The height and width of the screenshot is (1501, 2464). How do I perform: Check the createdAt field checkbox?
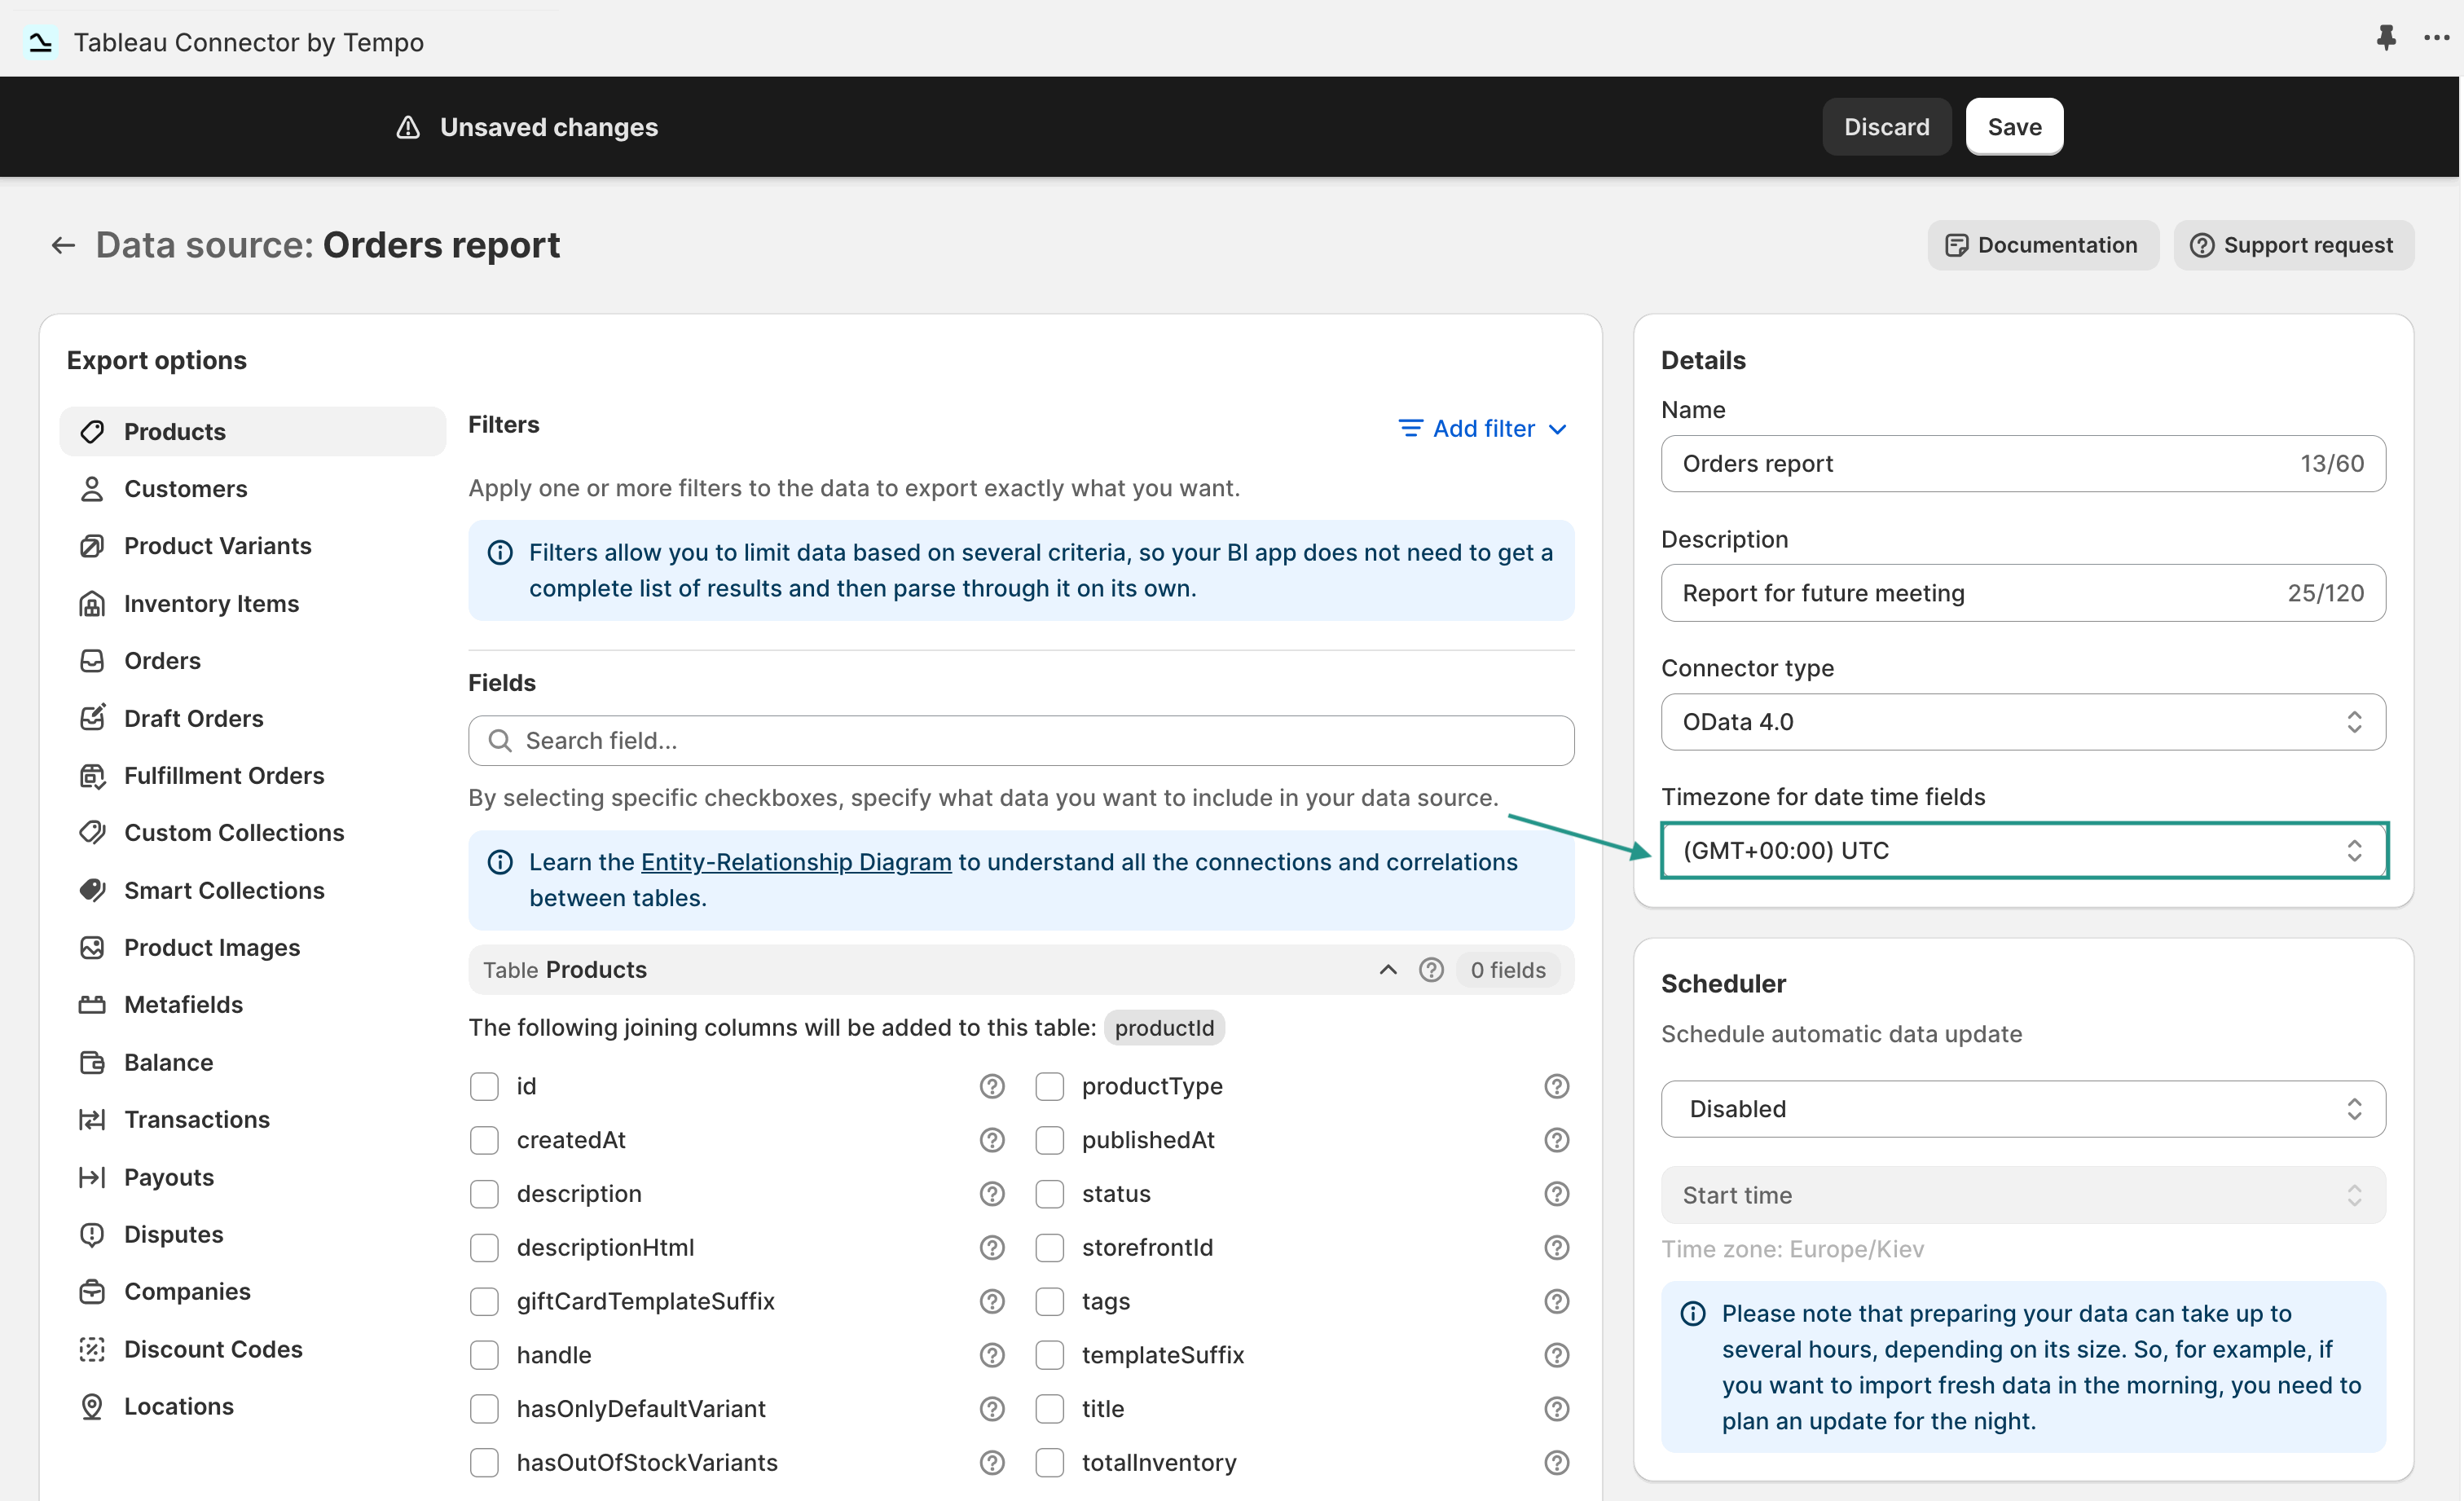pos(485,1140)
